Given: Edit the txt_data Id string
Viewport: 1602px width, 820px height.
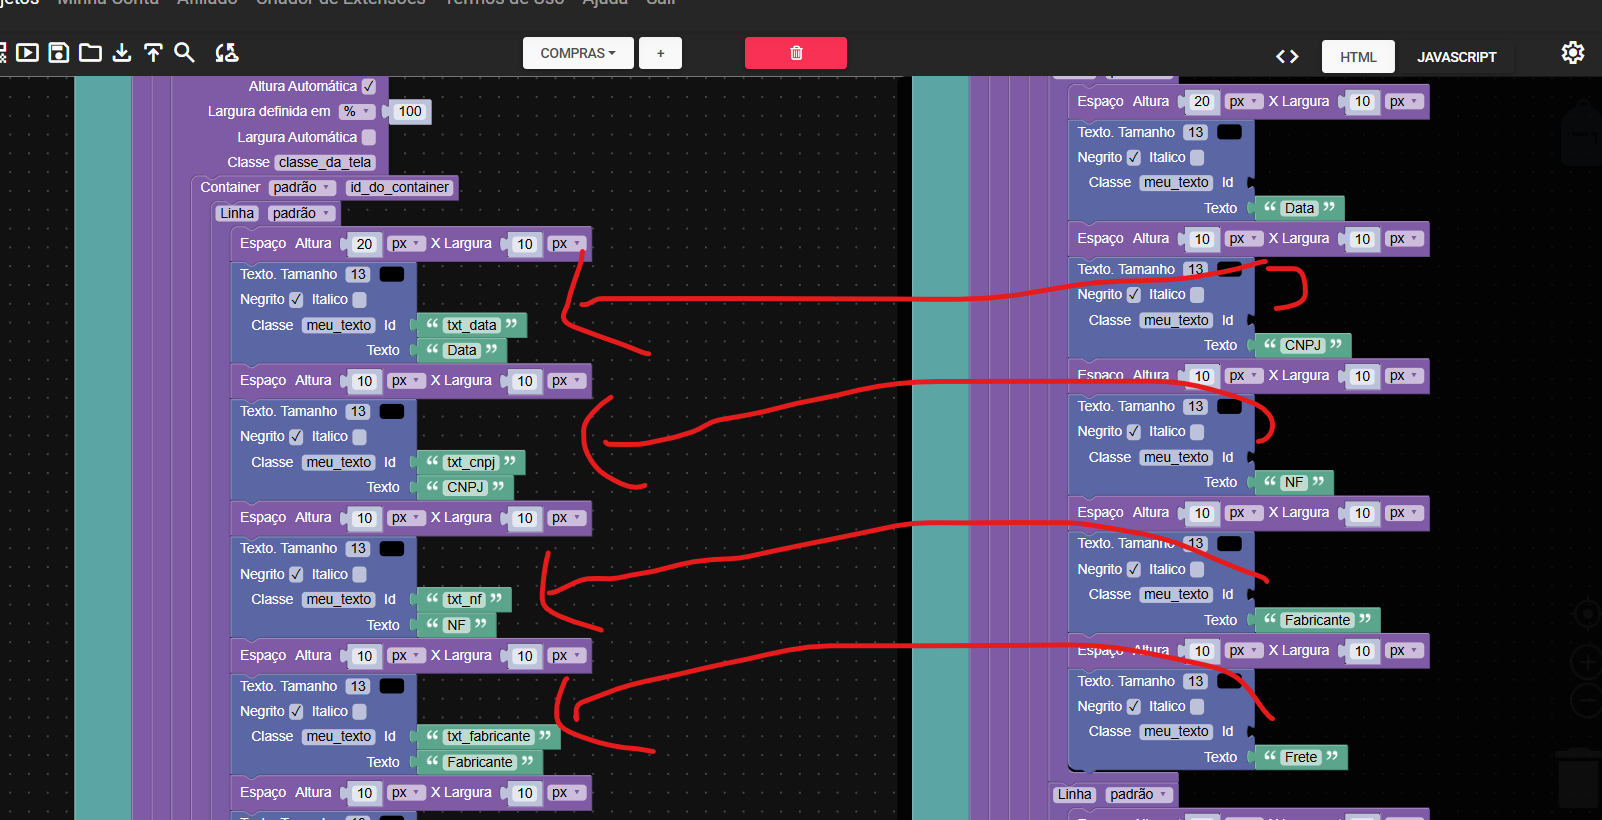Looking at the screenshot, I should [471, 325].
